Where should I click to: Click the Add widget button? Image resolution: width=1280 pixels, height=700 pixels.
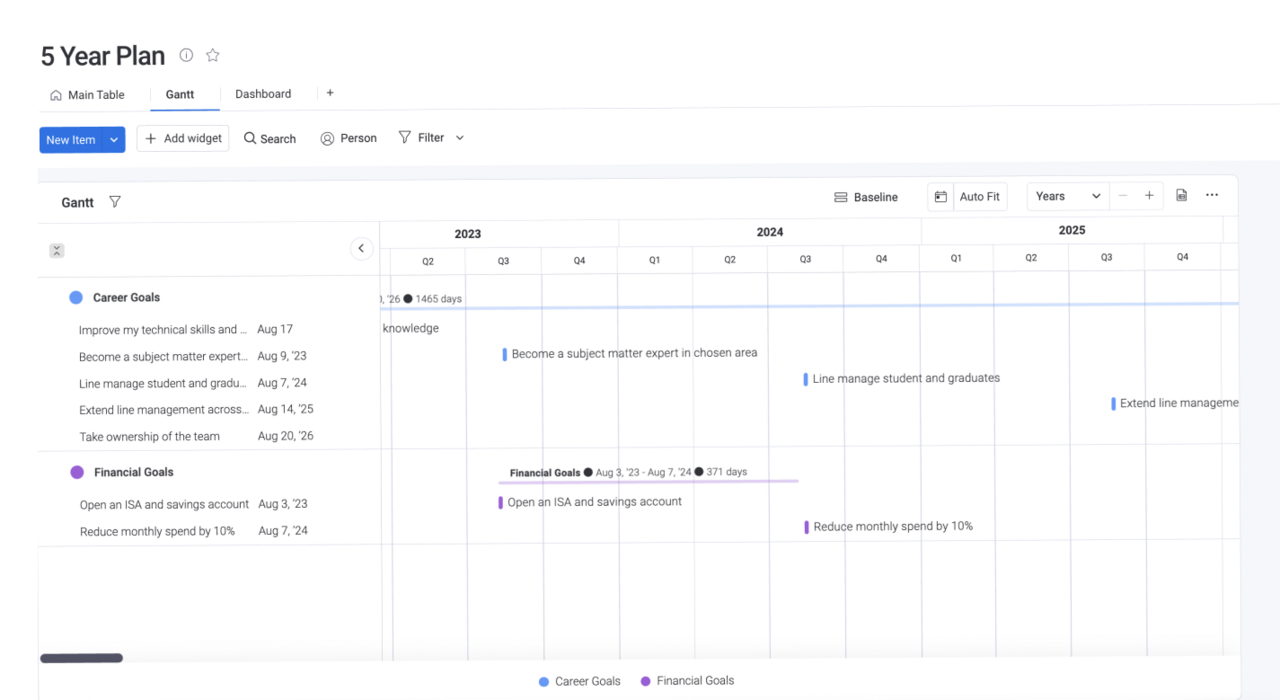click(183, 138)
